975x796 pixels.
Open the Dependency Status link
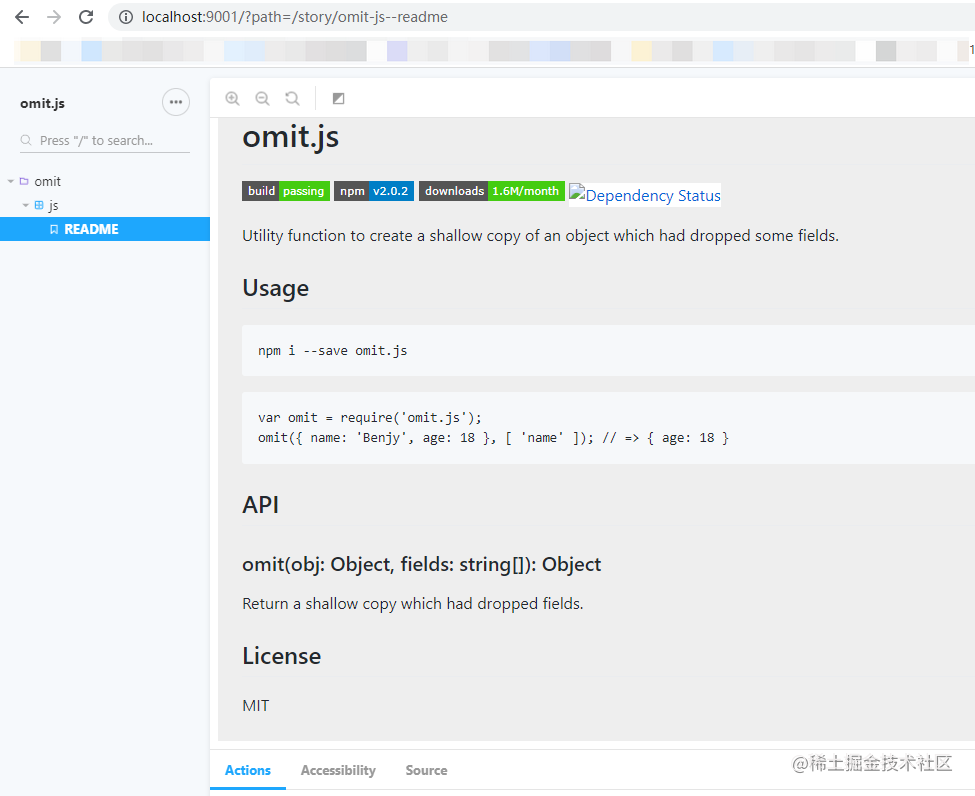(x=644, y=195)
